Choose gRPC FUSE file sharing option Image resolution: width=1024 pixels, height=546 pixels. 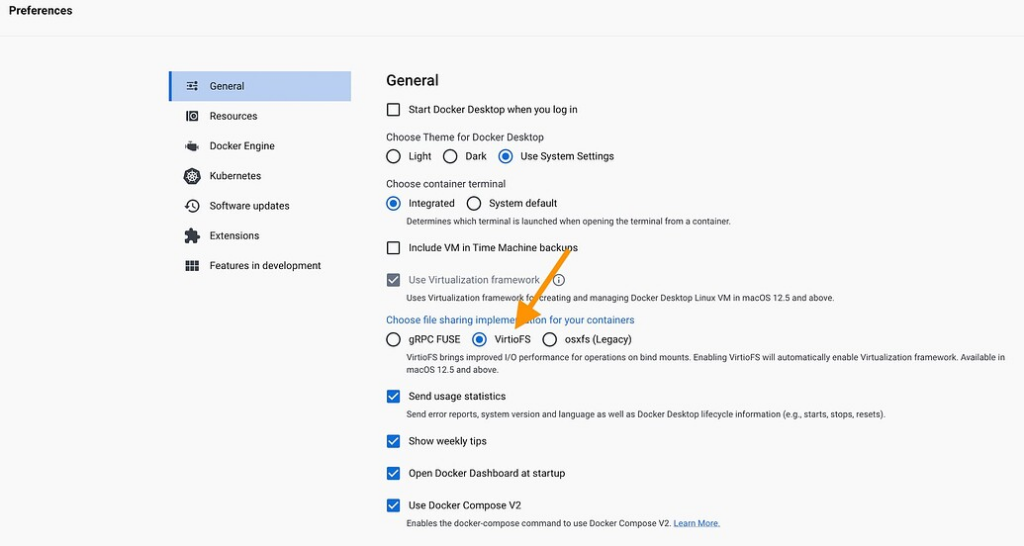coord(393,340)
